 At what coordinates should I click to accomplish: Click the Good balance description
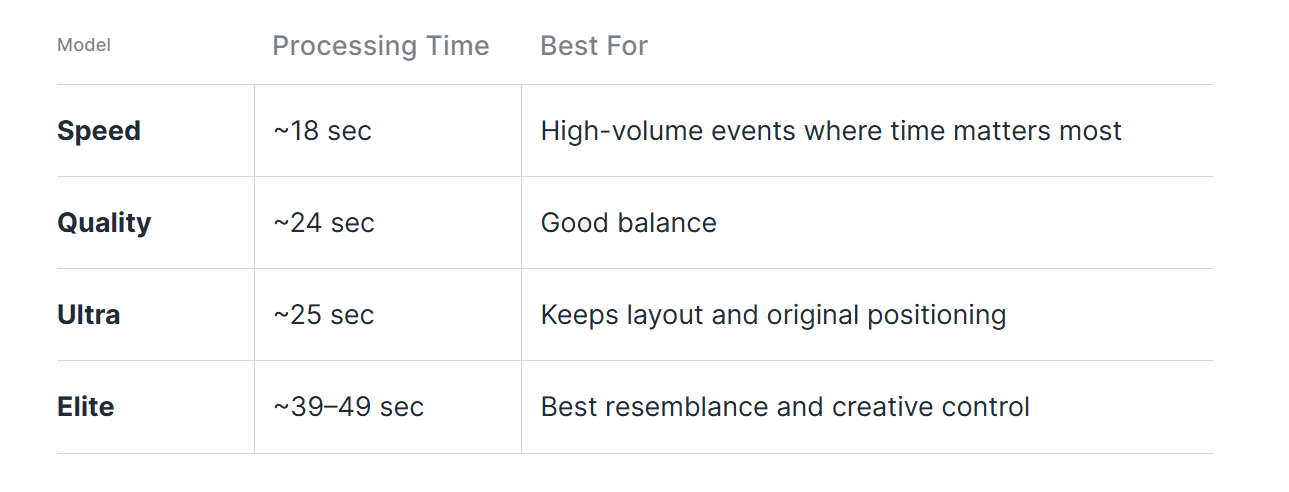[629, 223]
